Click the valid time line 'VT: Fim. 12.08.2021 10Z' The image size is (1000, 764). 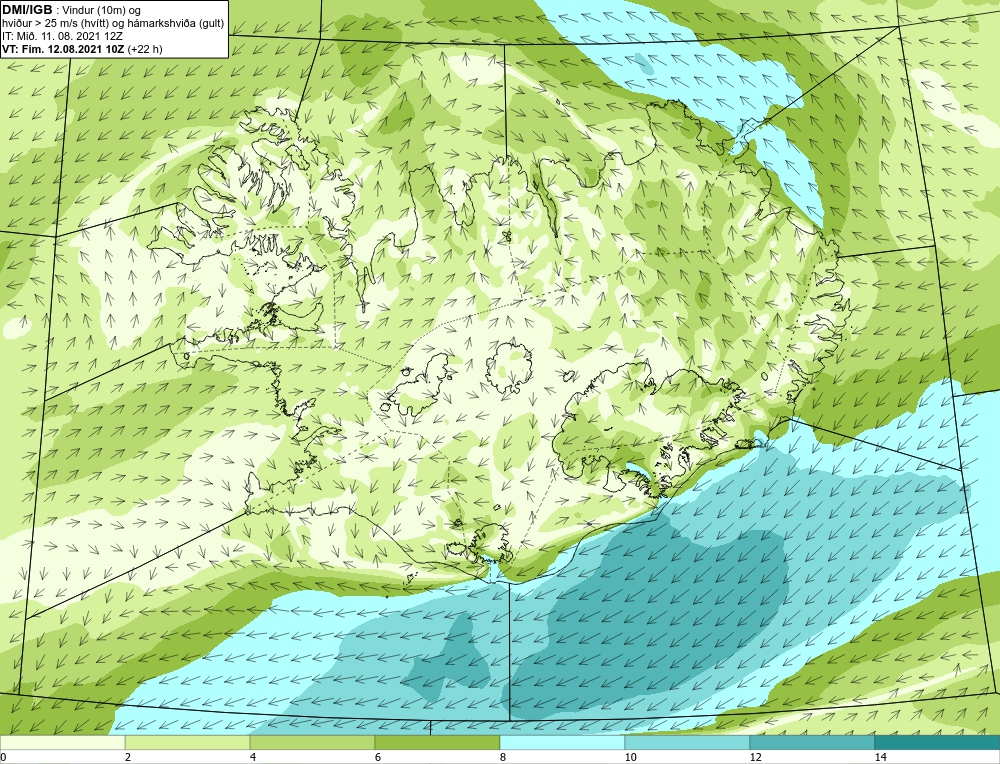(x=64, y=49)
